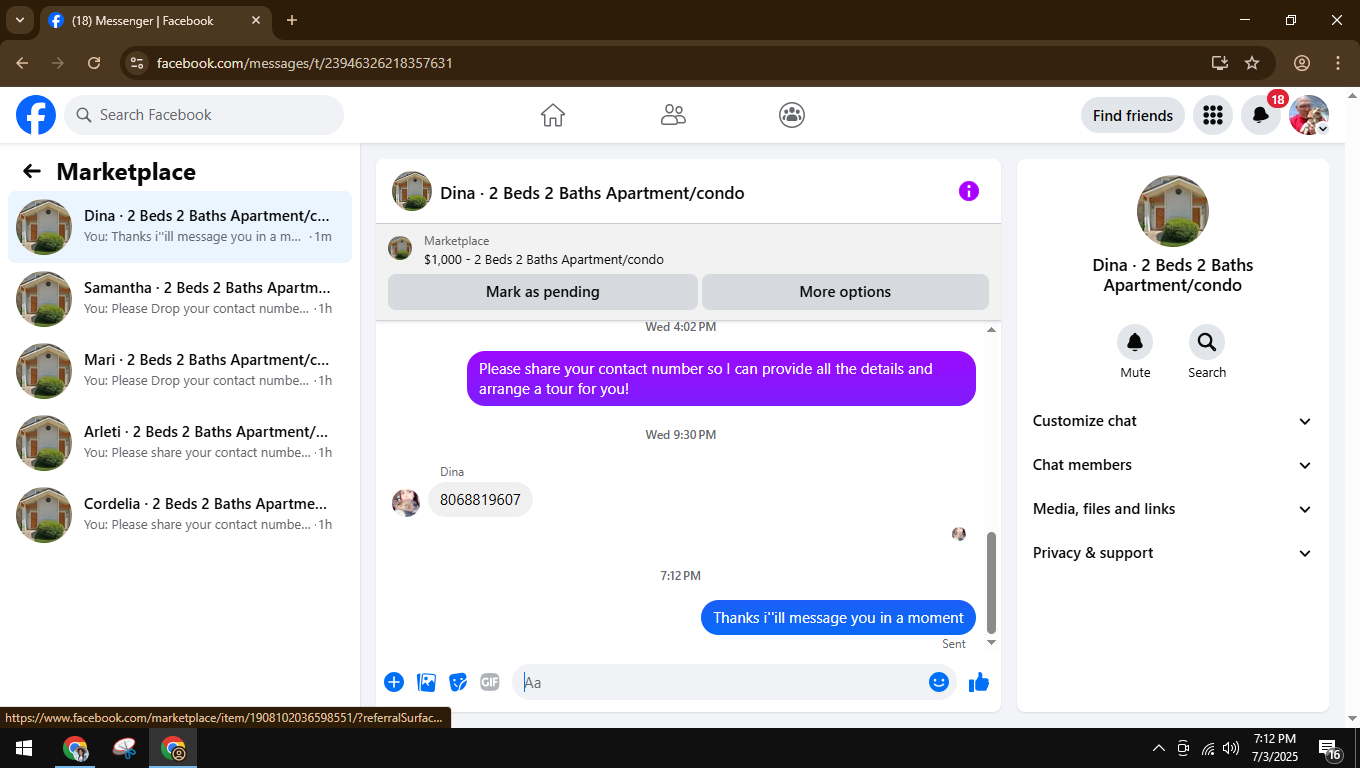Screen dimensions: 1360x768
Task: Click the back arrow beside Marketplace
Action: (x=32, y=171)
